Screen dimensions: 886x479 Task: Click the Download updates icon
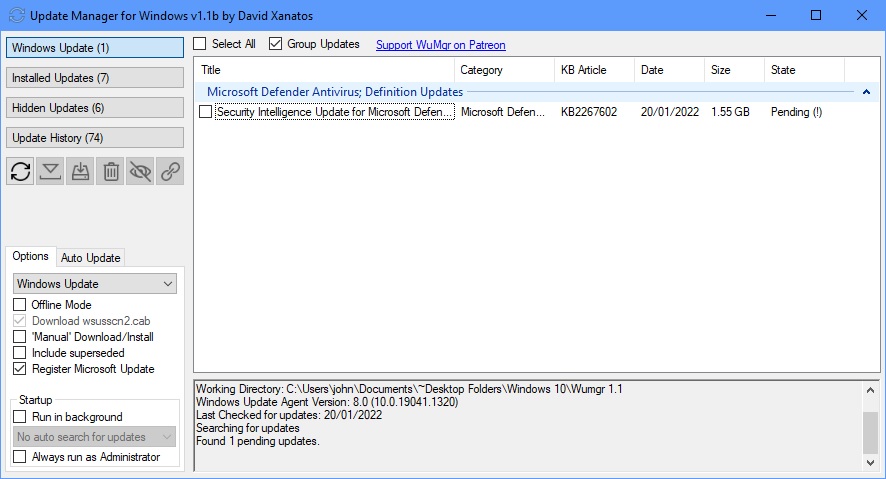click(x=50, y=171)
